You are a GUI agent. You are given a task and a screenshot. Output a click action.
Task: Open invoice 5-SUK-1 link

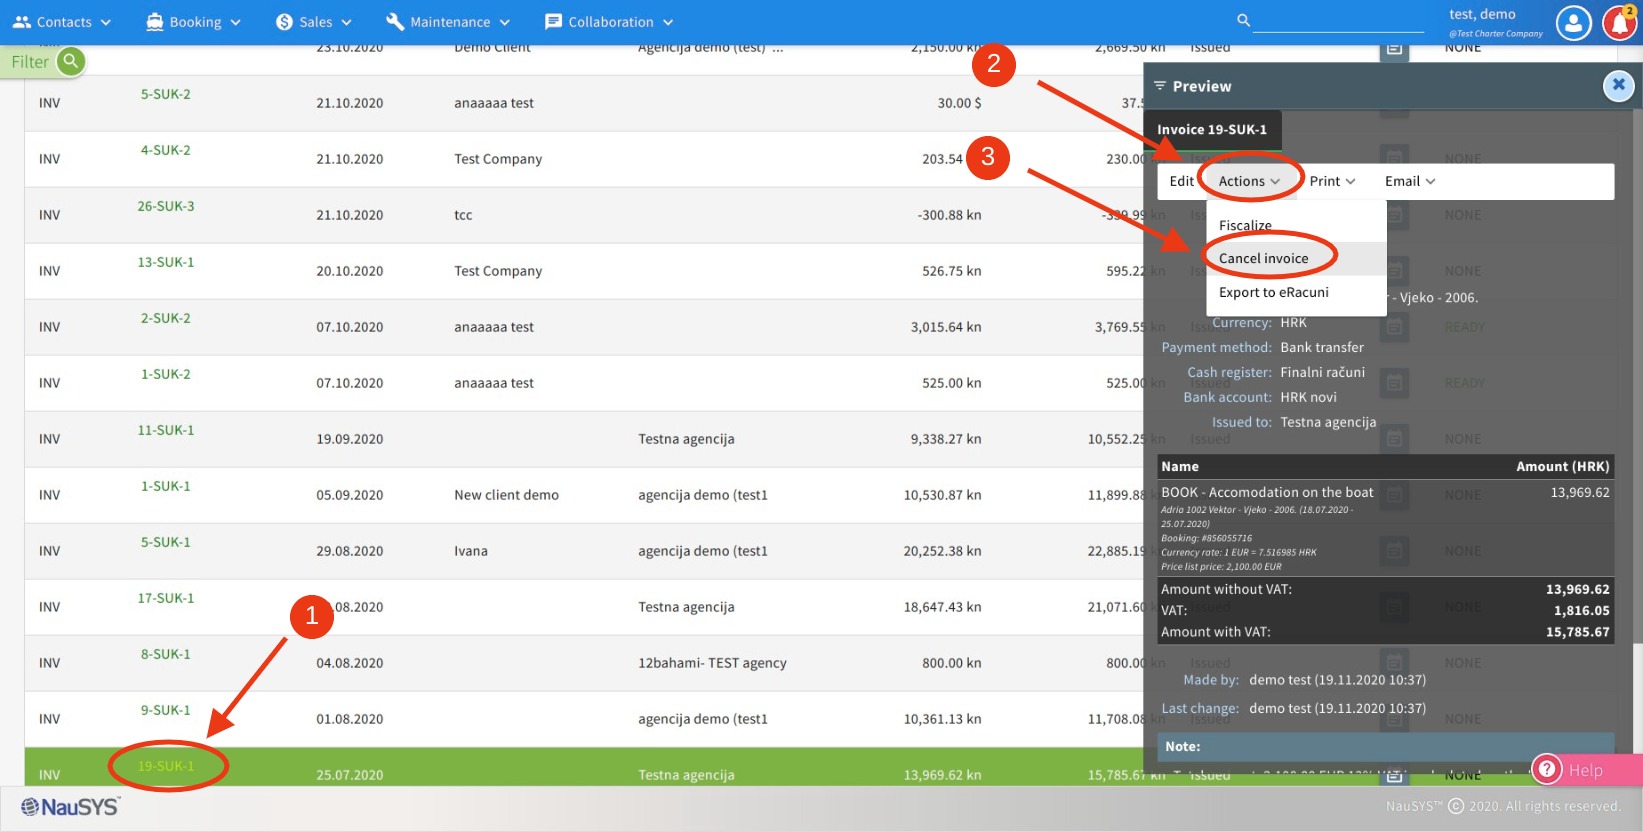click(165, 542)
